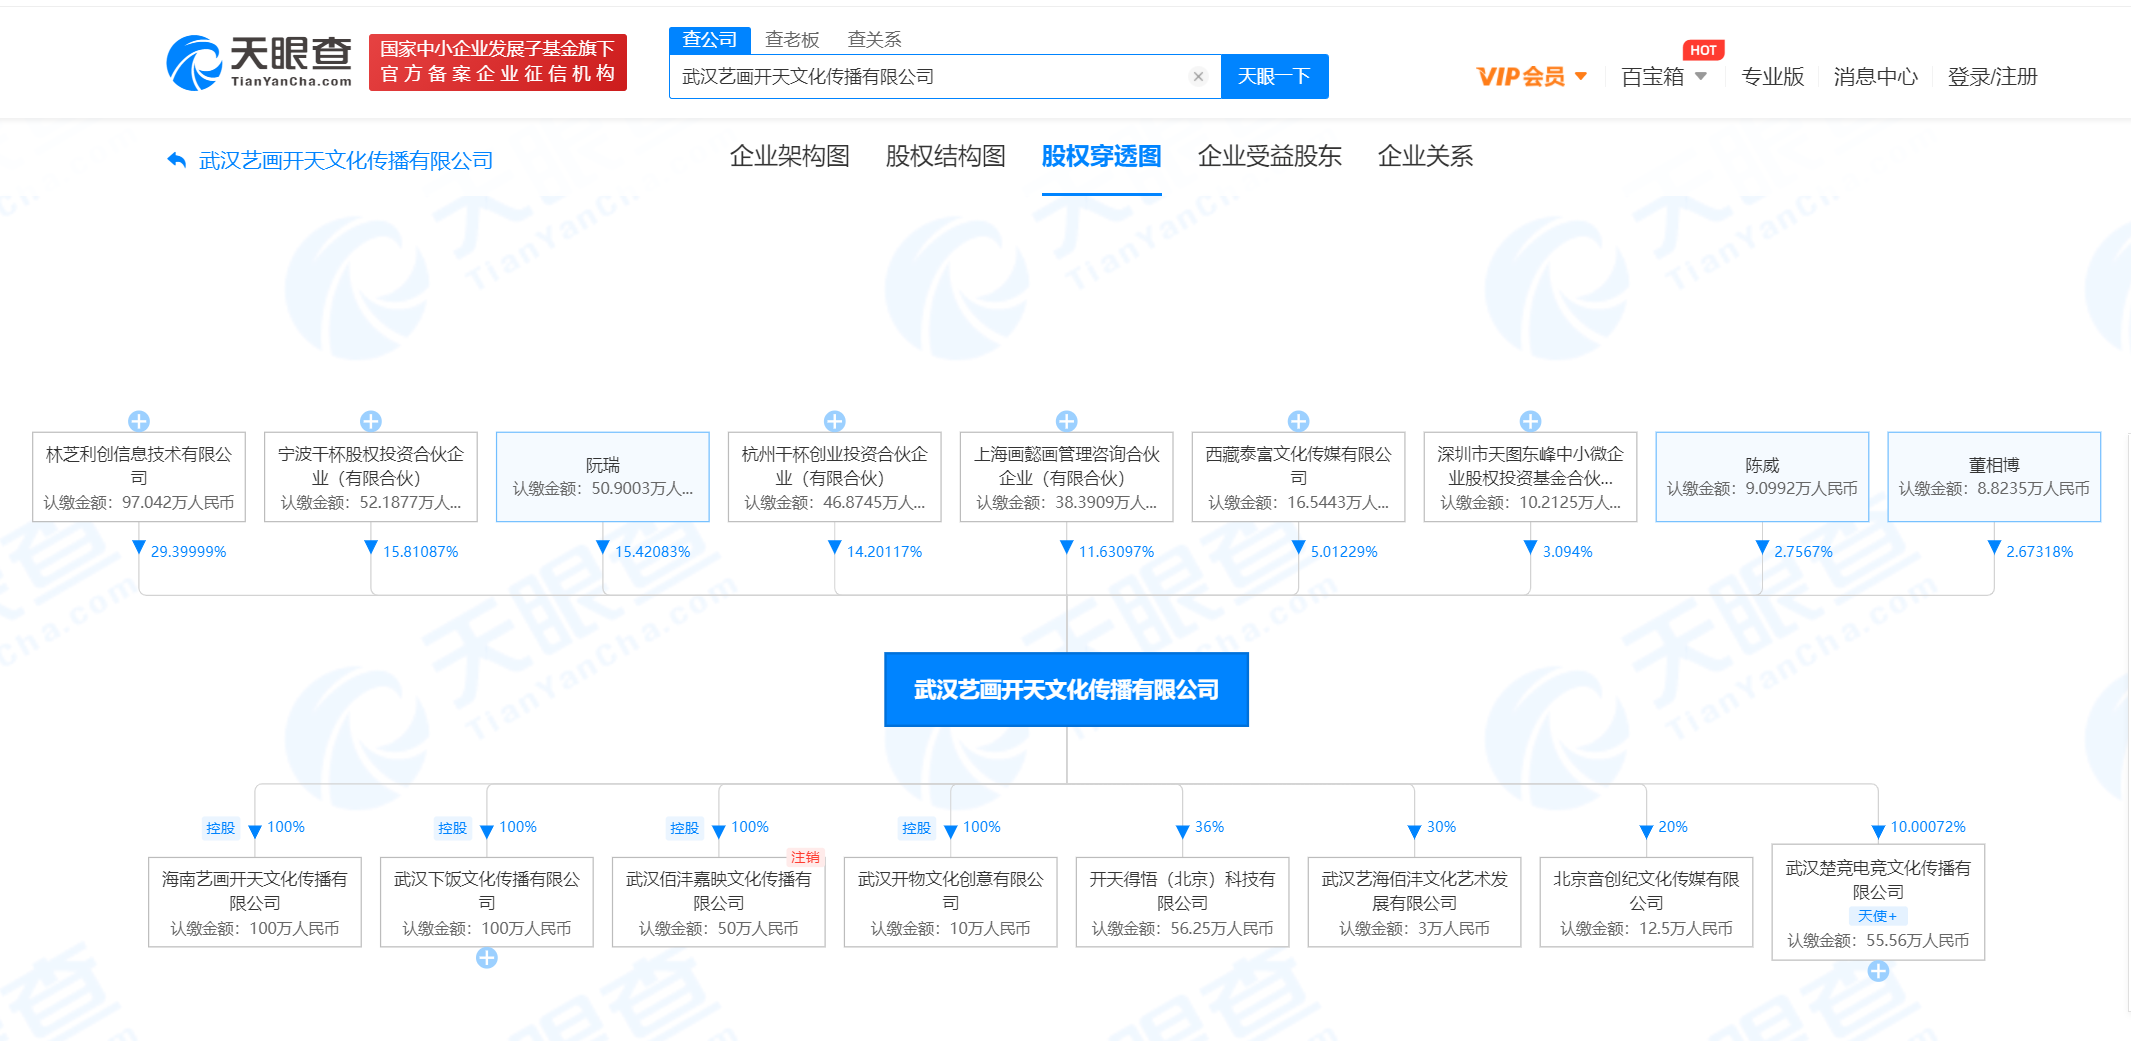Image resolution: width=2131 pixels, height=1041 pixels.
Task: Expand plus icon above 杭州干杯创业投资合伙企业
Action: 835,421
